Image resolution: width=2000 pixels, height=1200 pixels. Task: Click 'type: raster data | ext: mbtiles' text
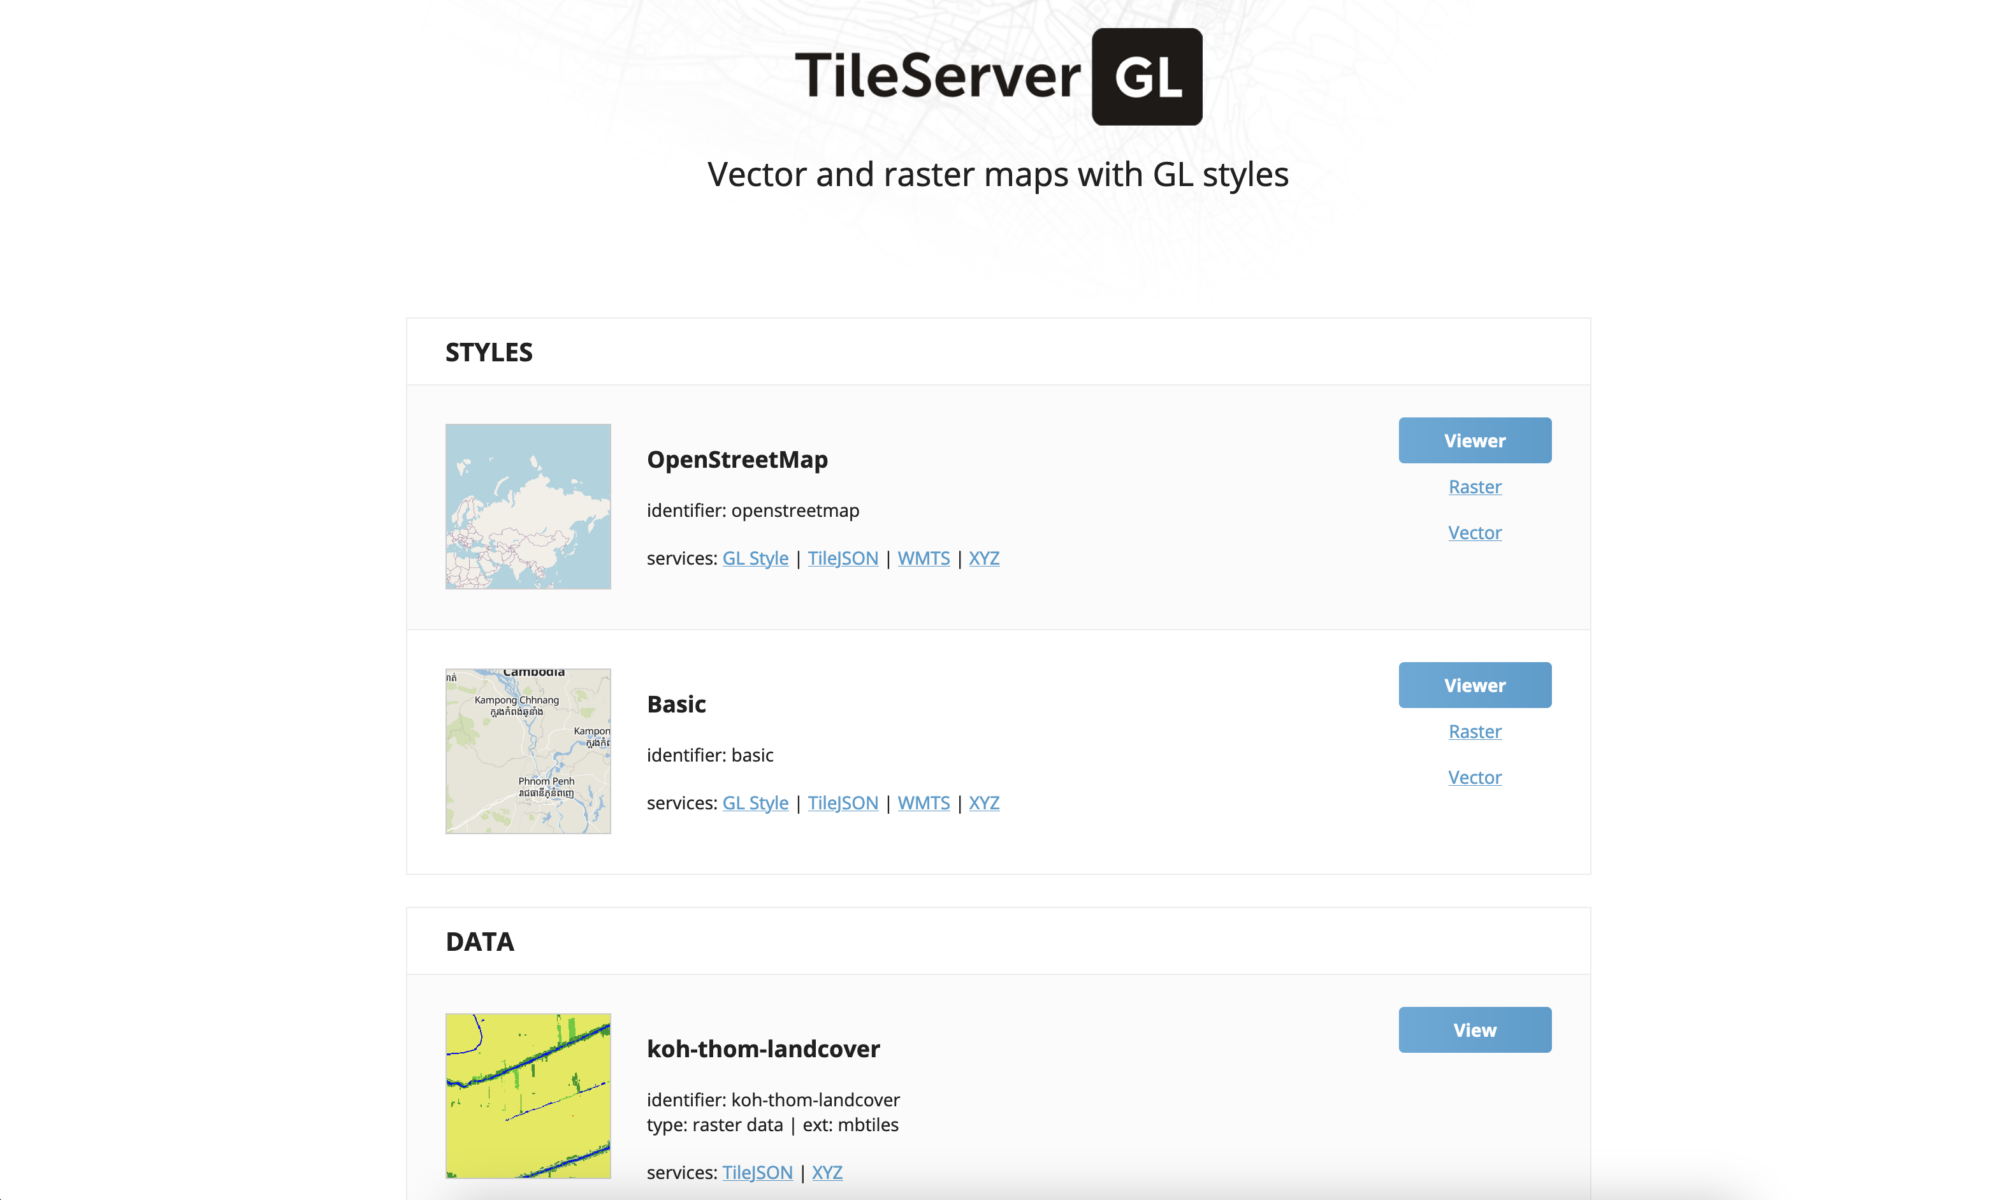[x=772, y=1125]
